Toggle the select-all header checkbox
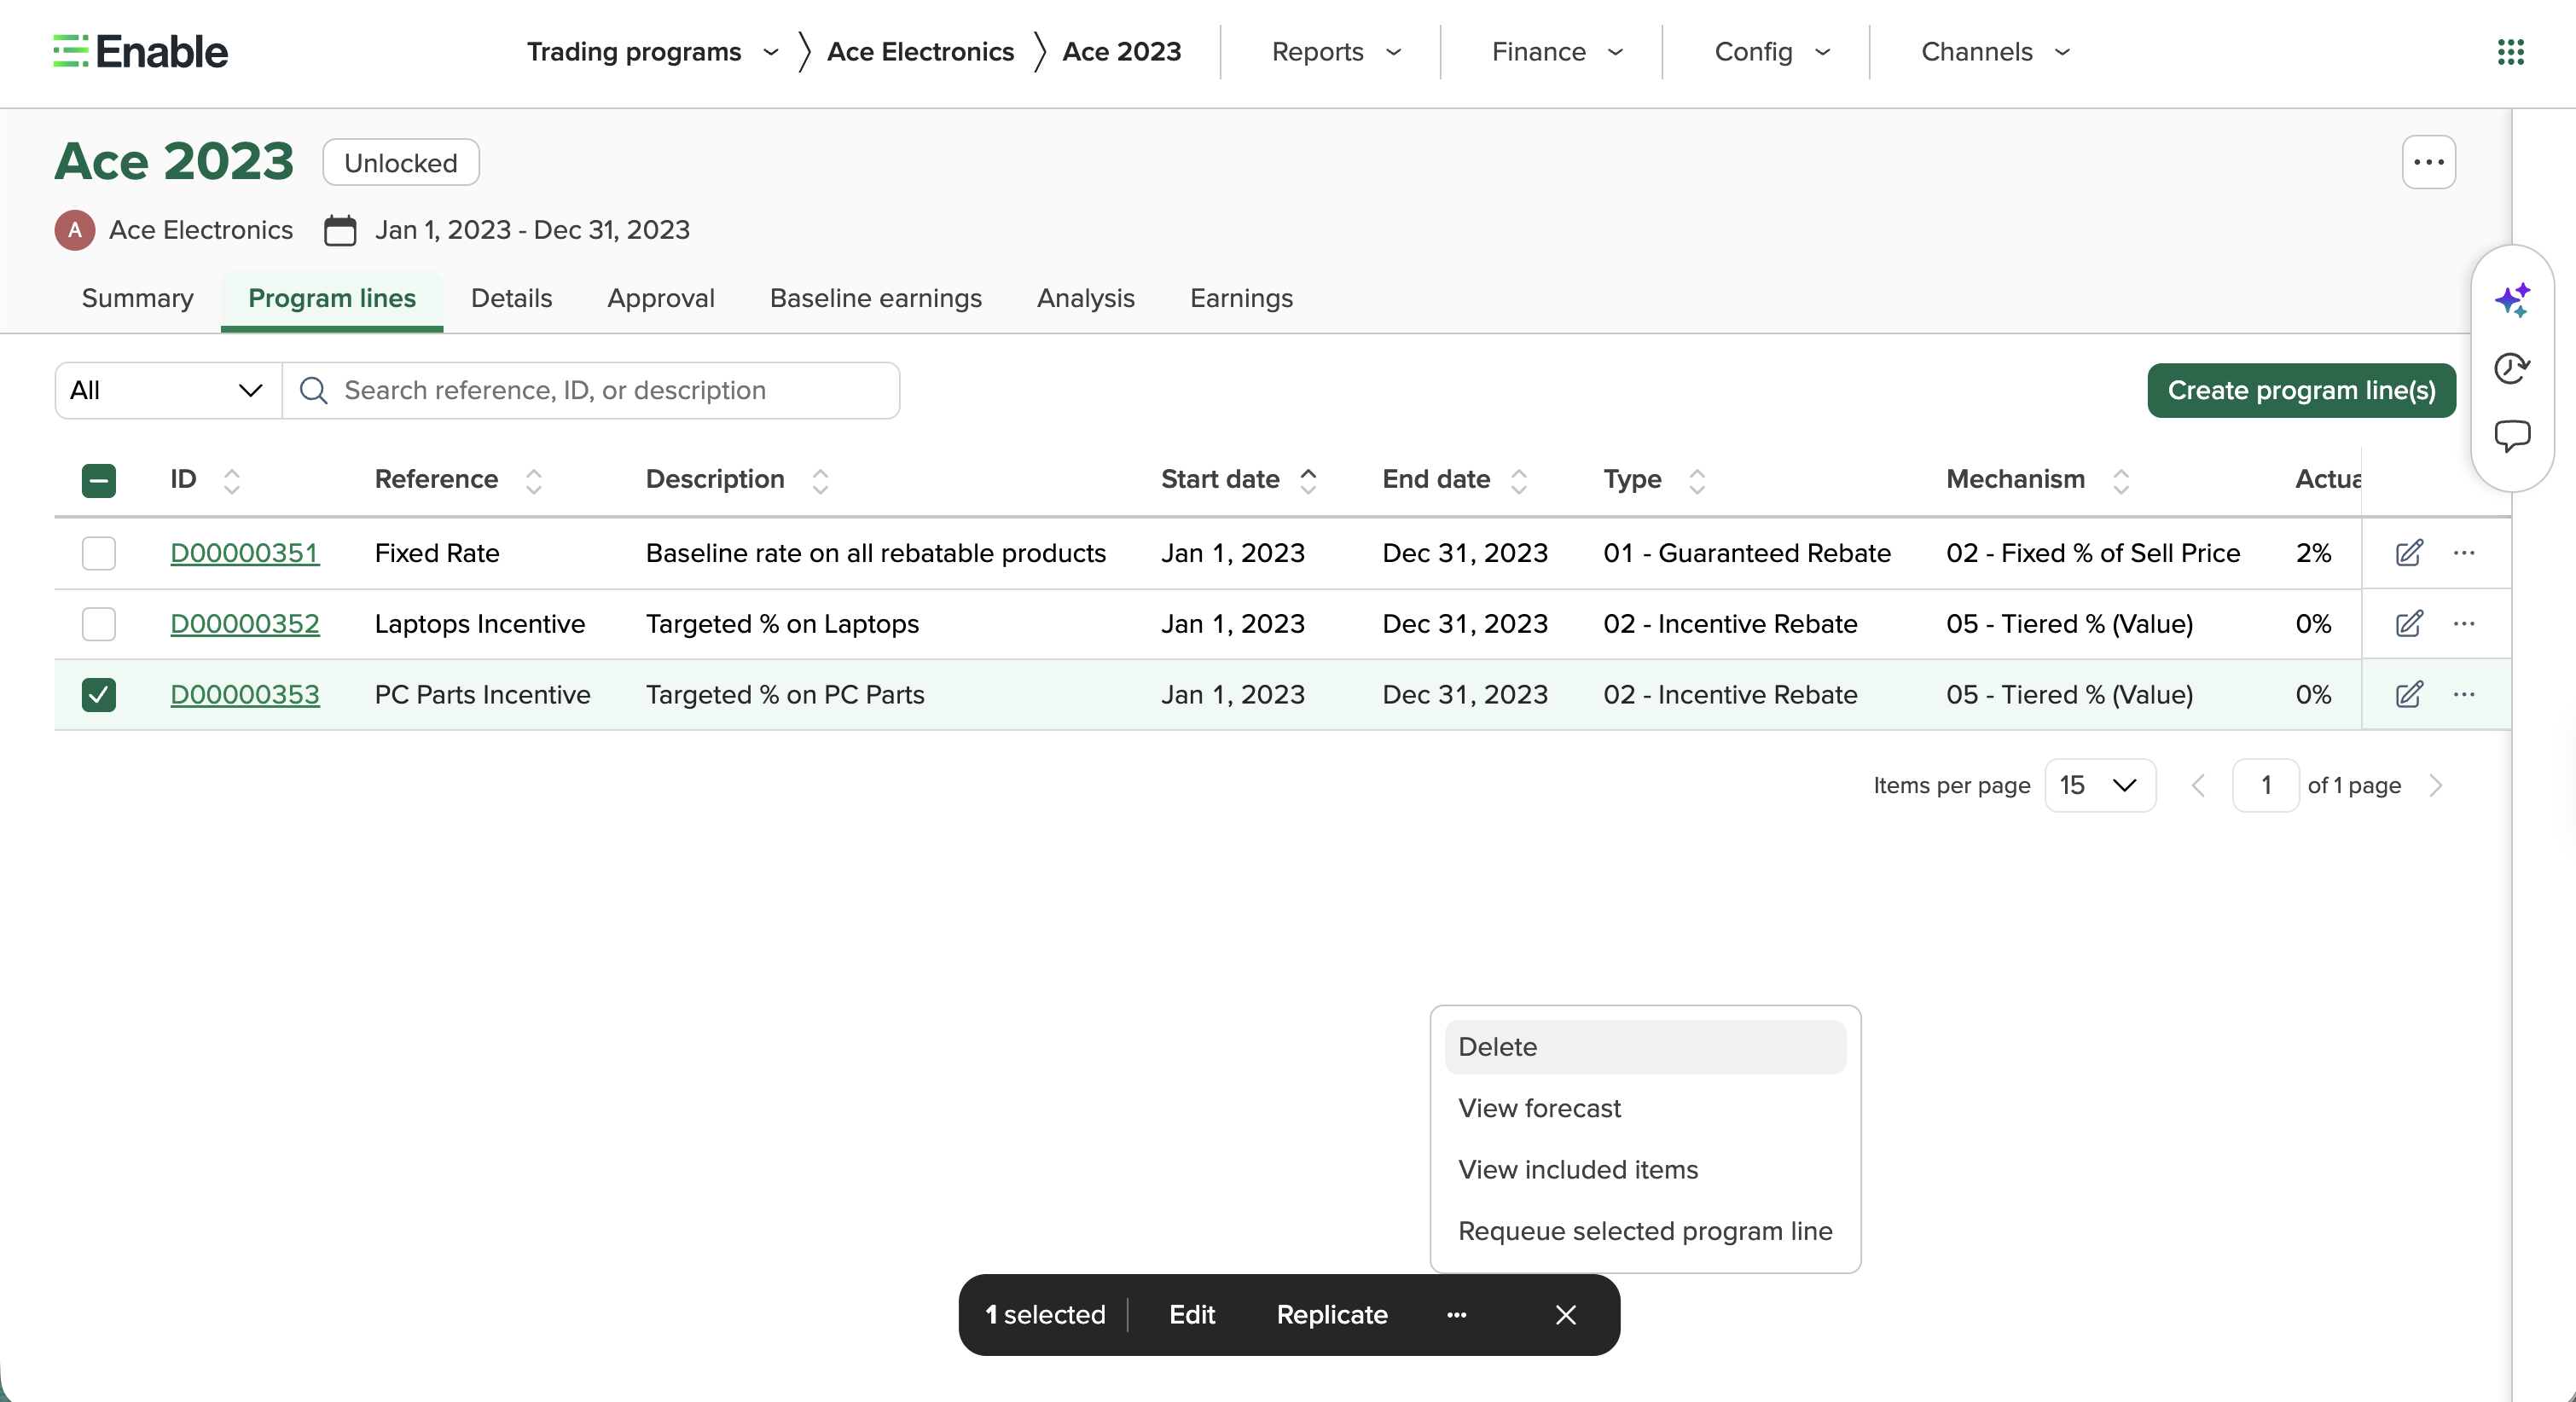Image resolution: width=2576 pixels, height=1402 pixels. coord(99,481)
